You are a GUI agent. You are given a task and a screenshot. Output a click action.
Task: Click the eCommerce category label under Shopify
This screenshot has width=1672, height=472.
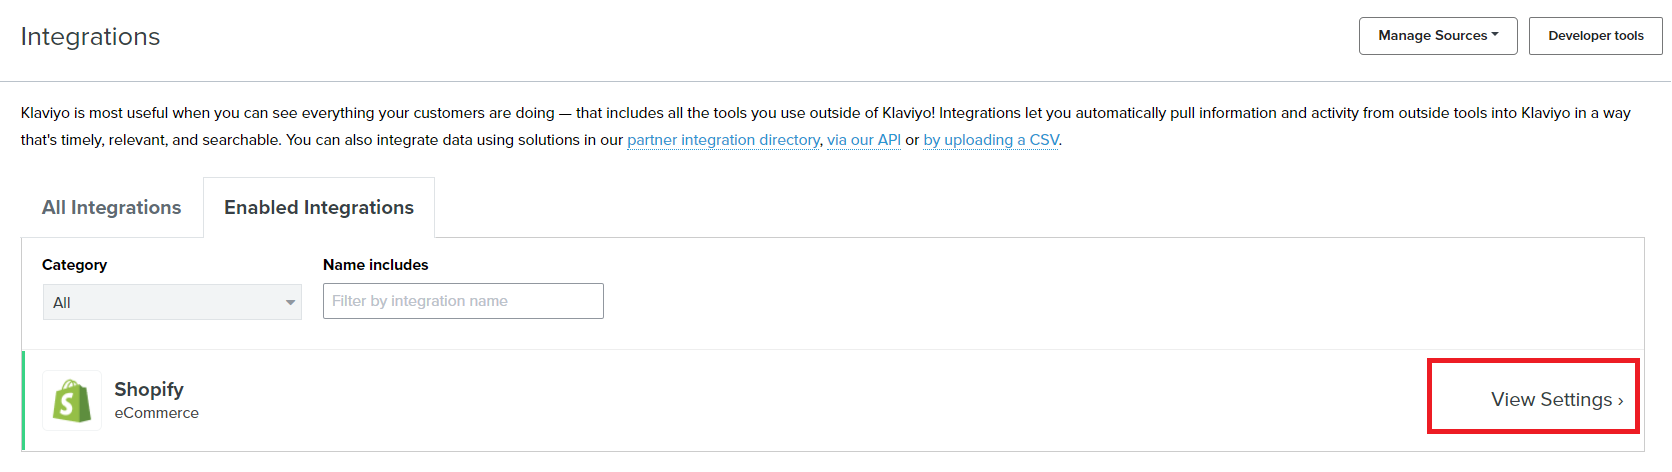pyautogui.click(x=157, y=413)
